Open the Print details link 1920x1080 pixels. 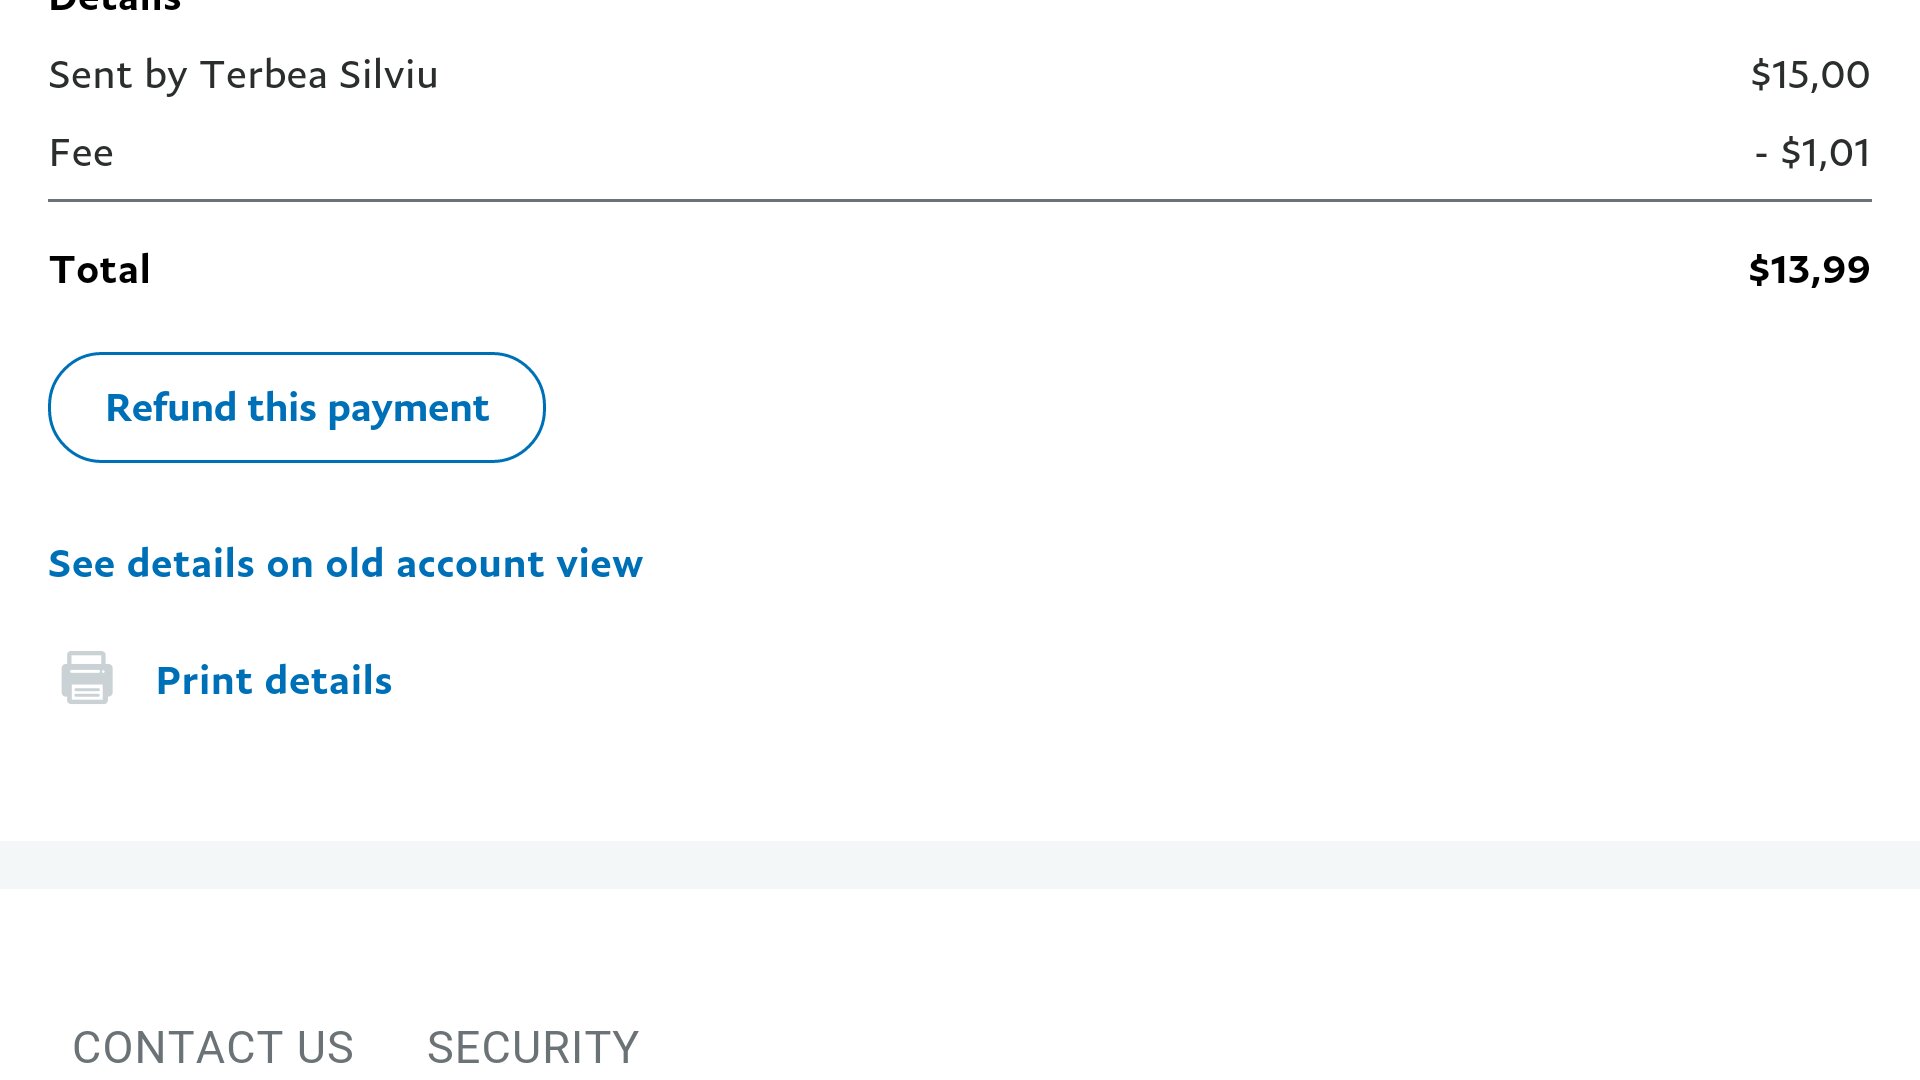click(274, 681)
